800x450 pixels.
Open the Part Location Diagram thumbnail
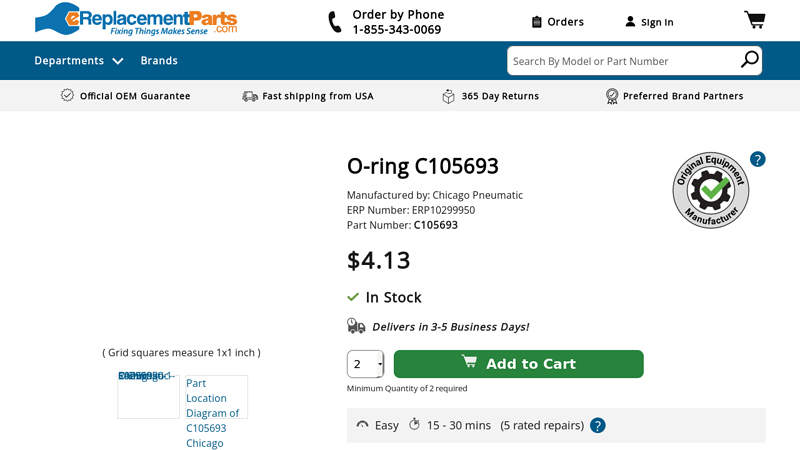(215, 397)
